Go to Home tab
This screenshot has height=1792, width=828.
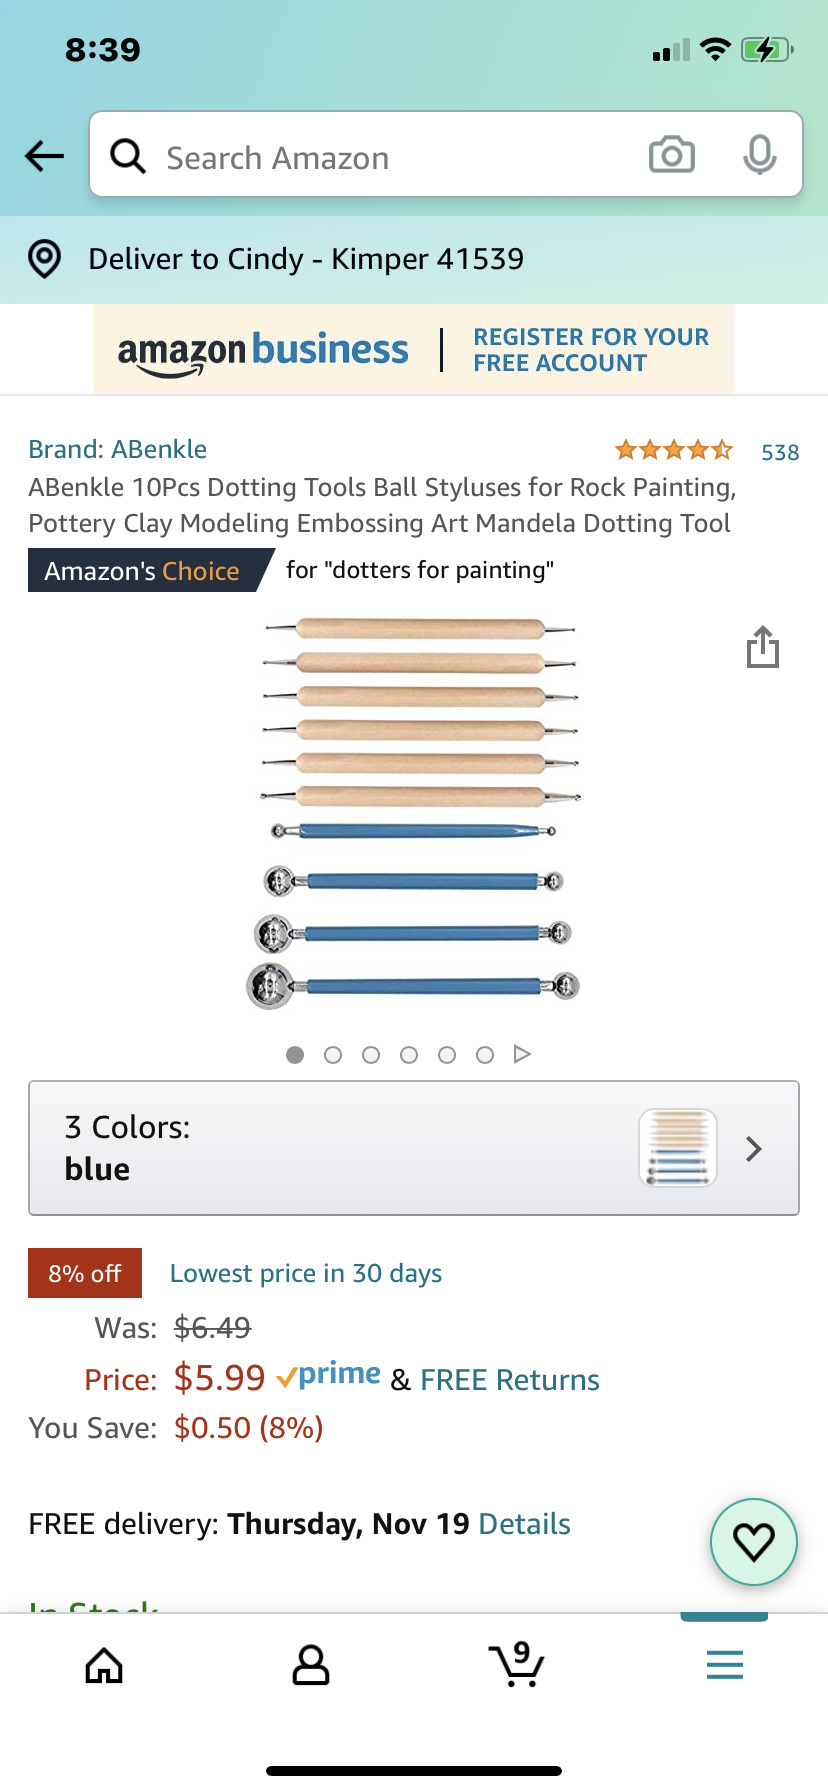(x=104, y=1665)
